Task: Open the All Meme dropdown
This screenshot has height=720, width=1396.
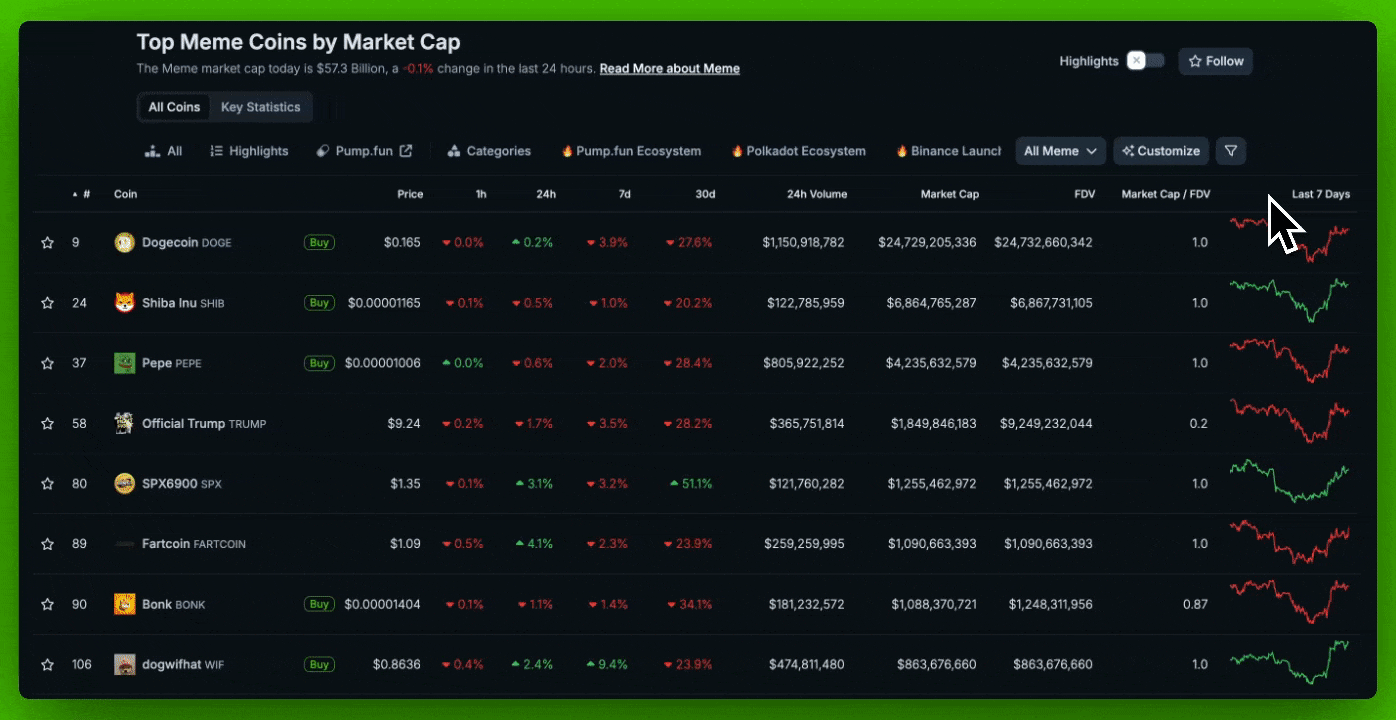Action: [1060, 151]
